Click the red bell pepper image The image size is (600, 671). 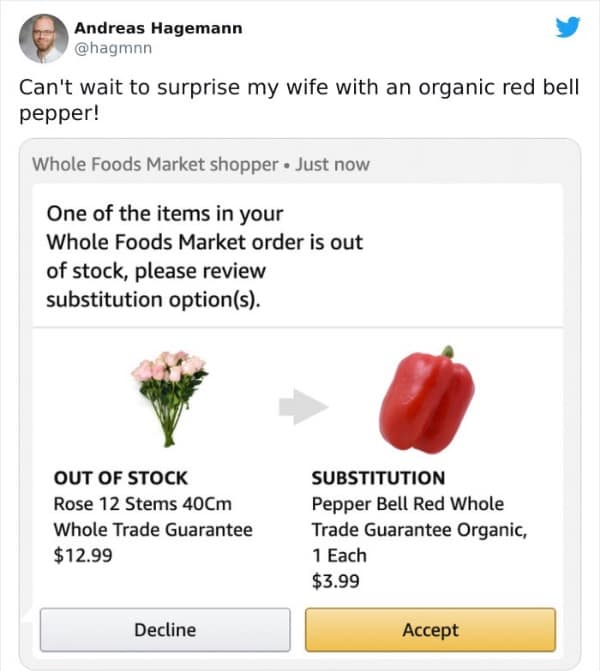pos(426,400)
